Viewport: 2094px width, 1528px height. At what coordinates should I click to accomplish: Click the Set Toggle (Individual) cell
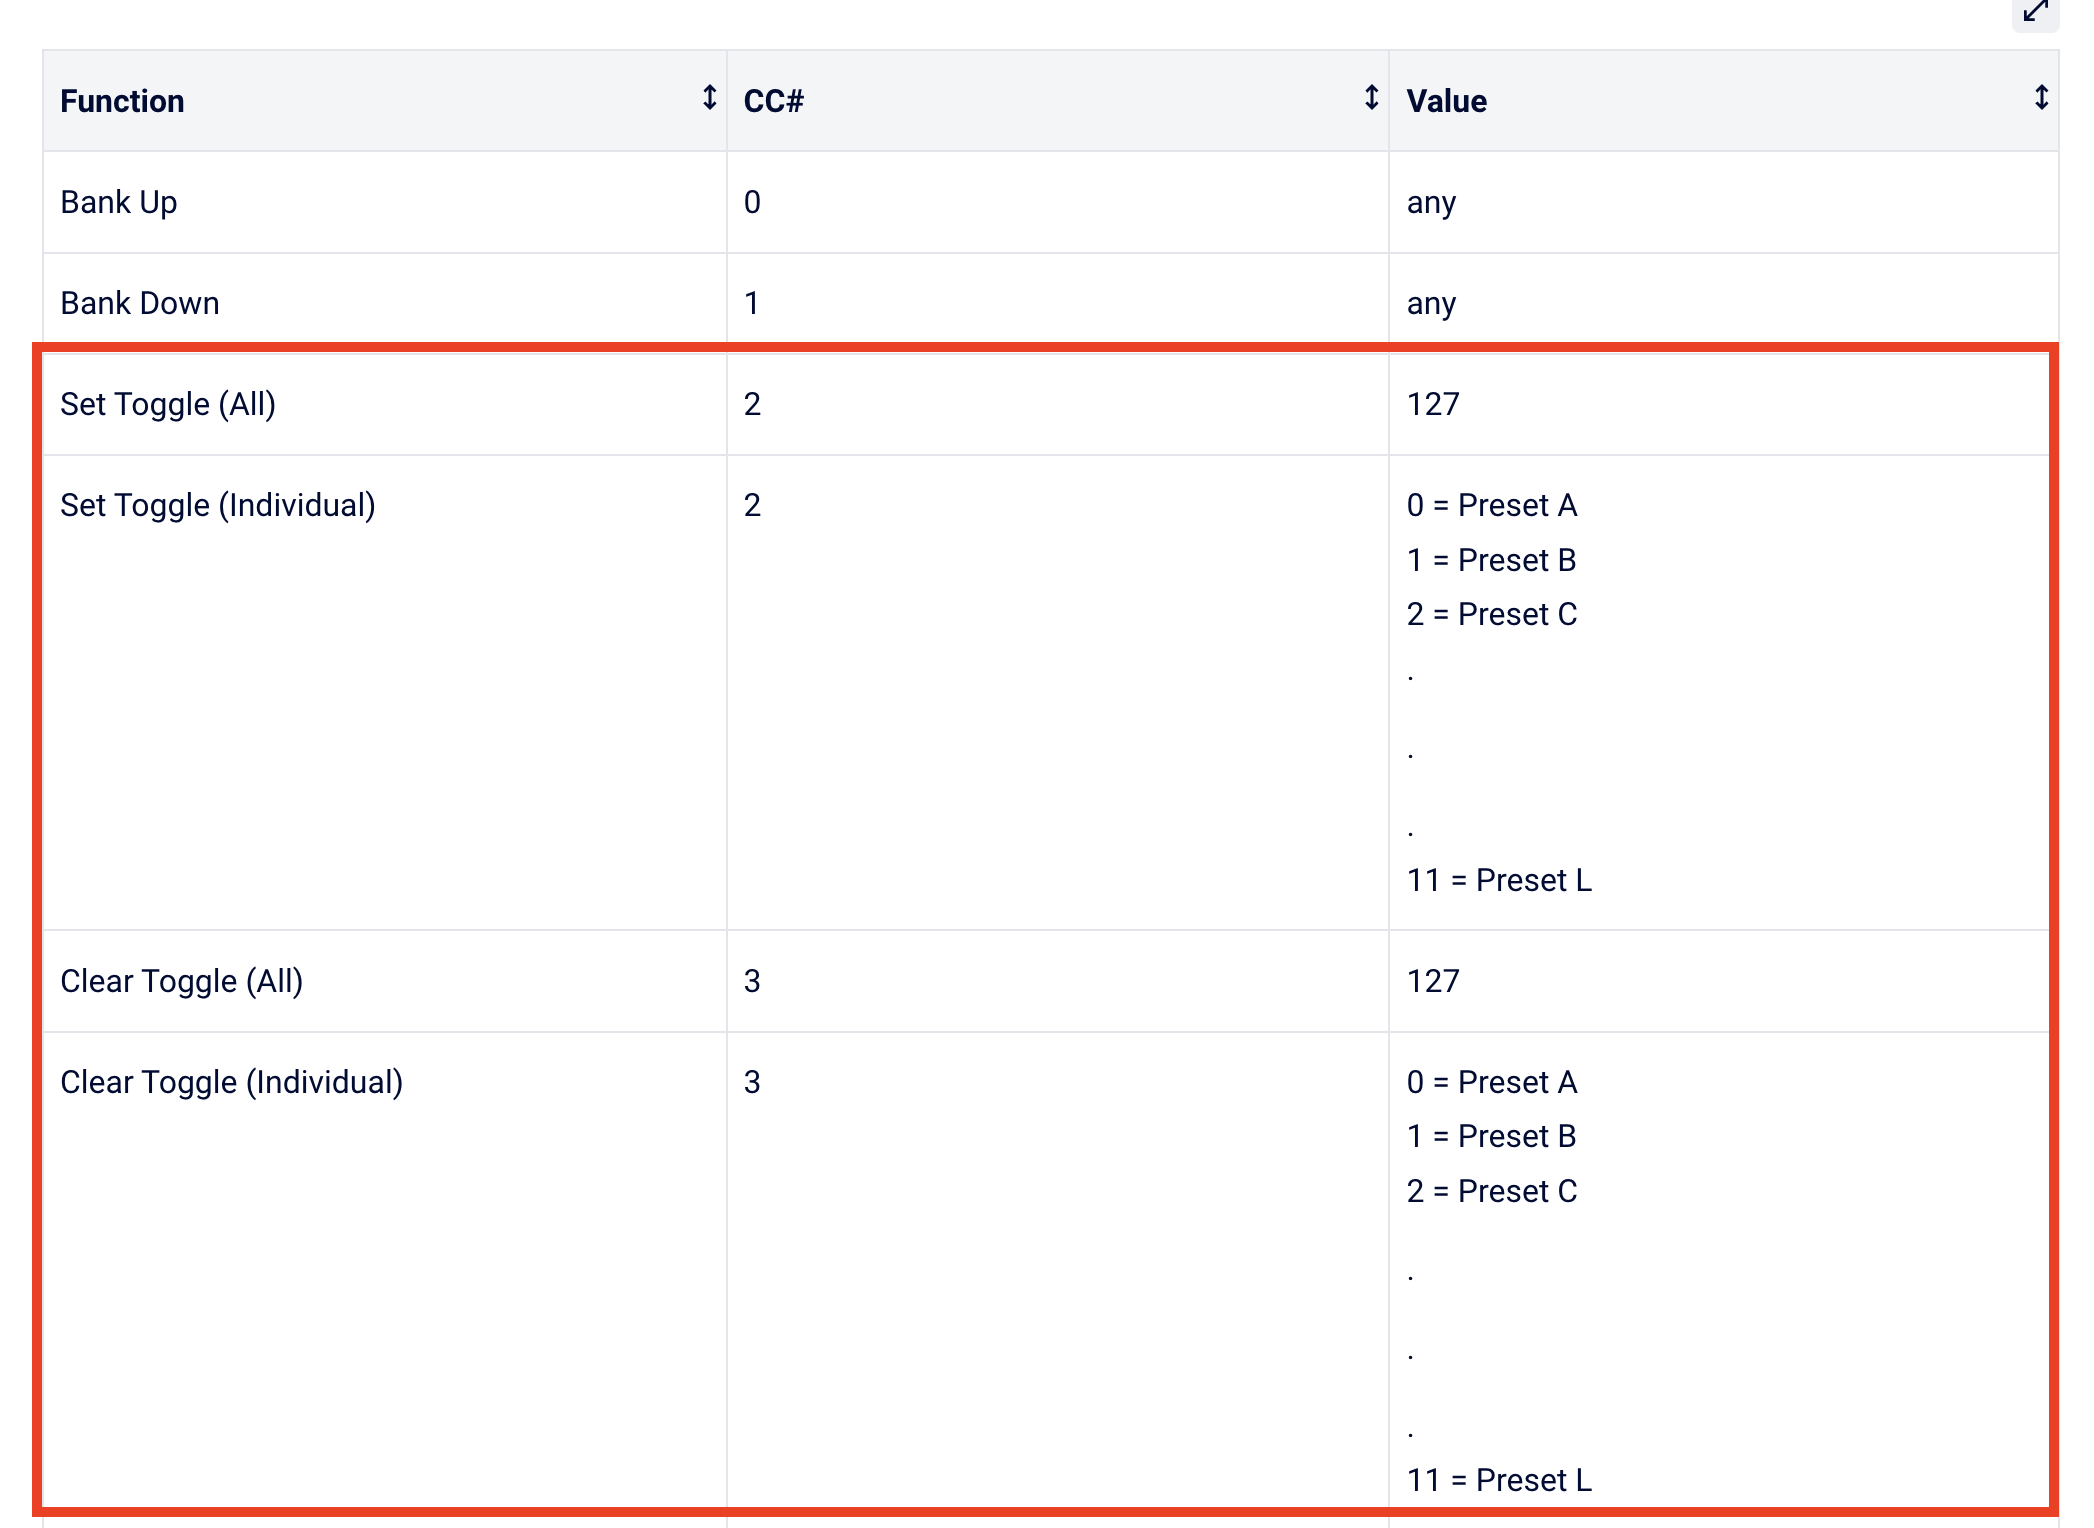pyautogui.click(x=218, y=505)
